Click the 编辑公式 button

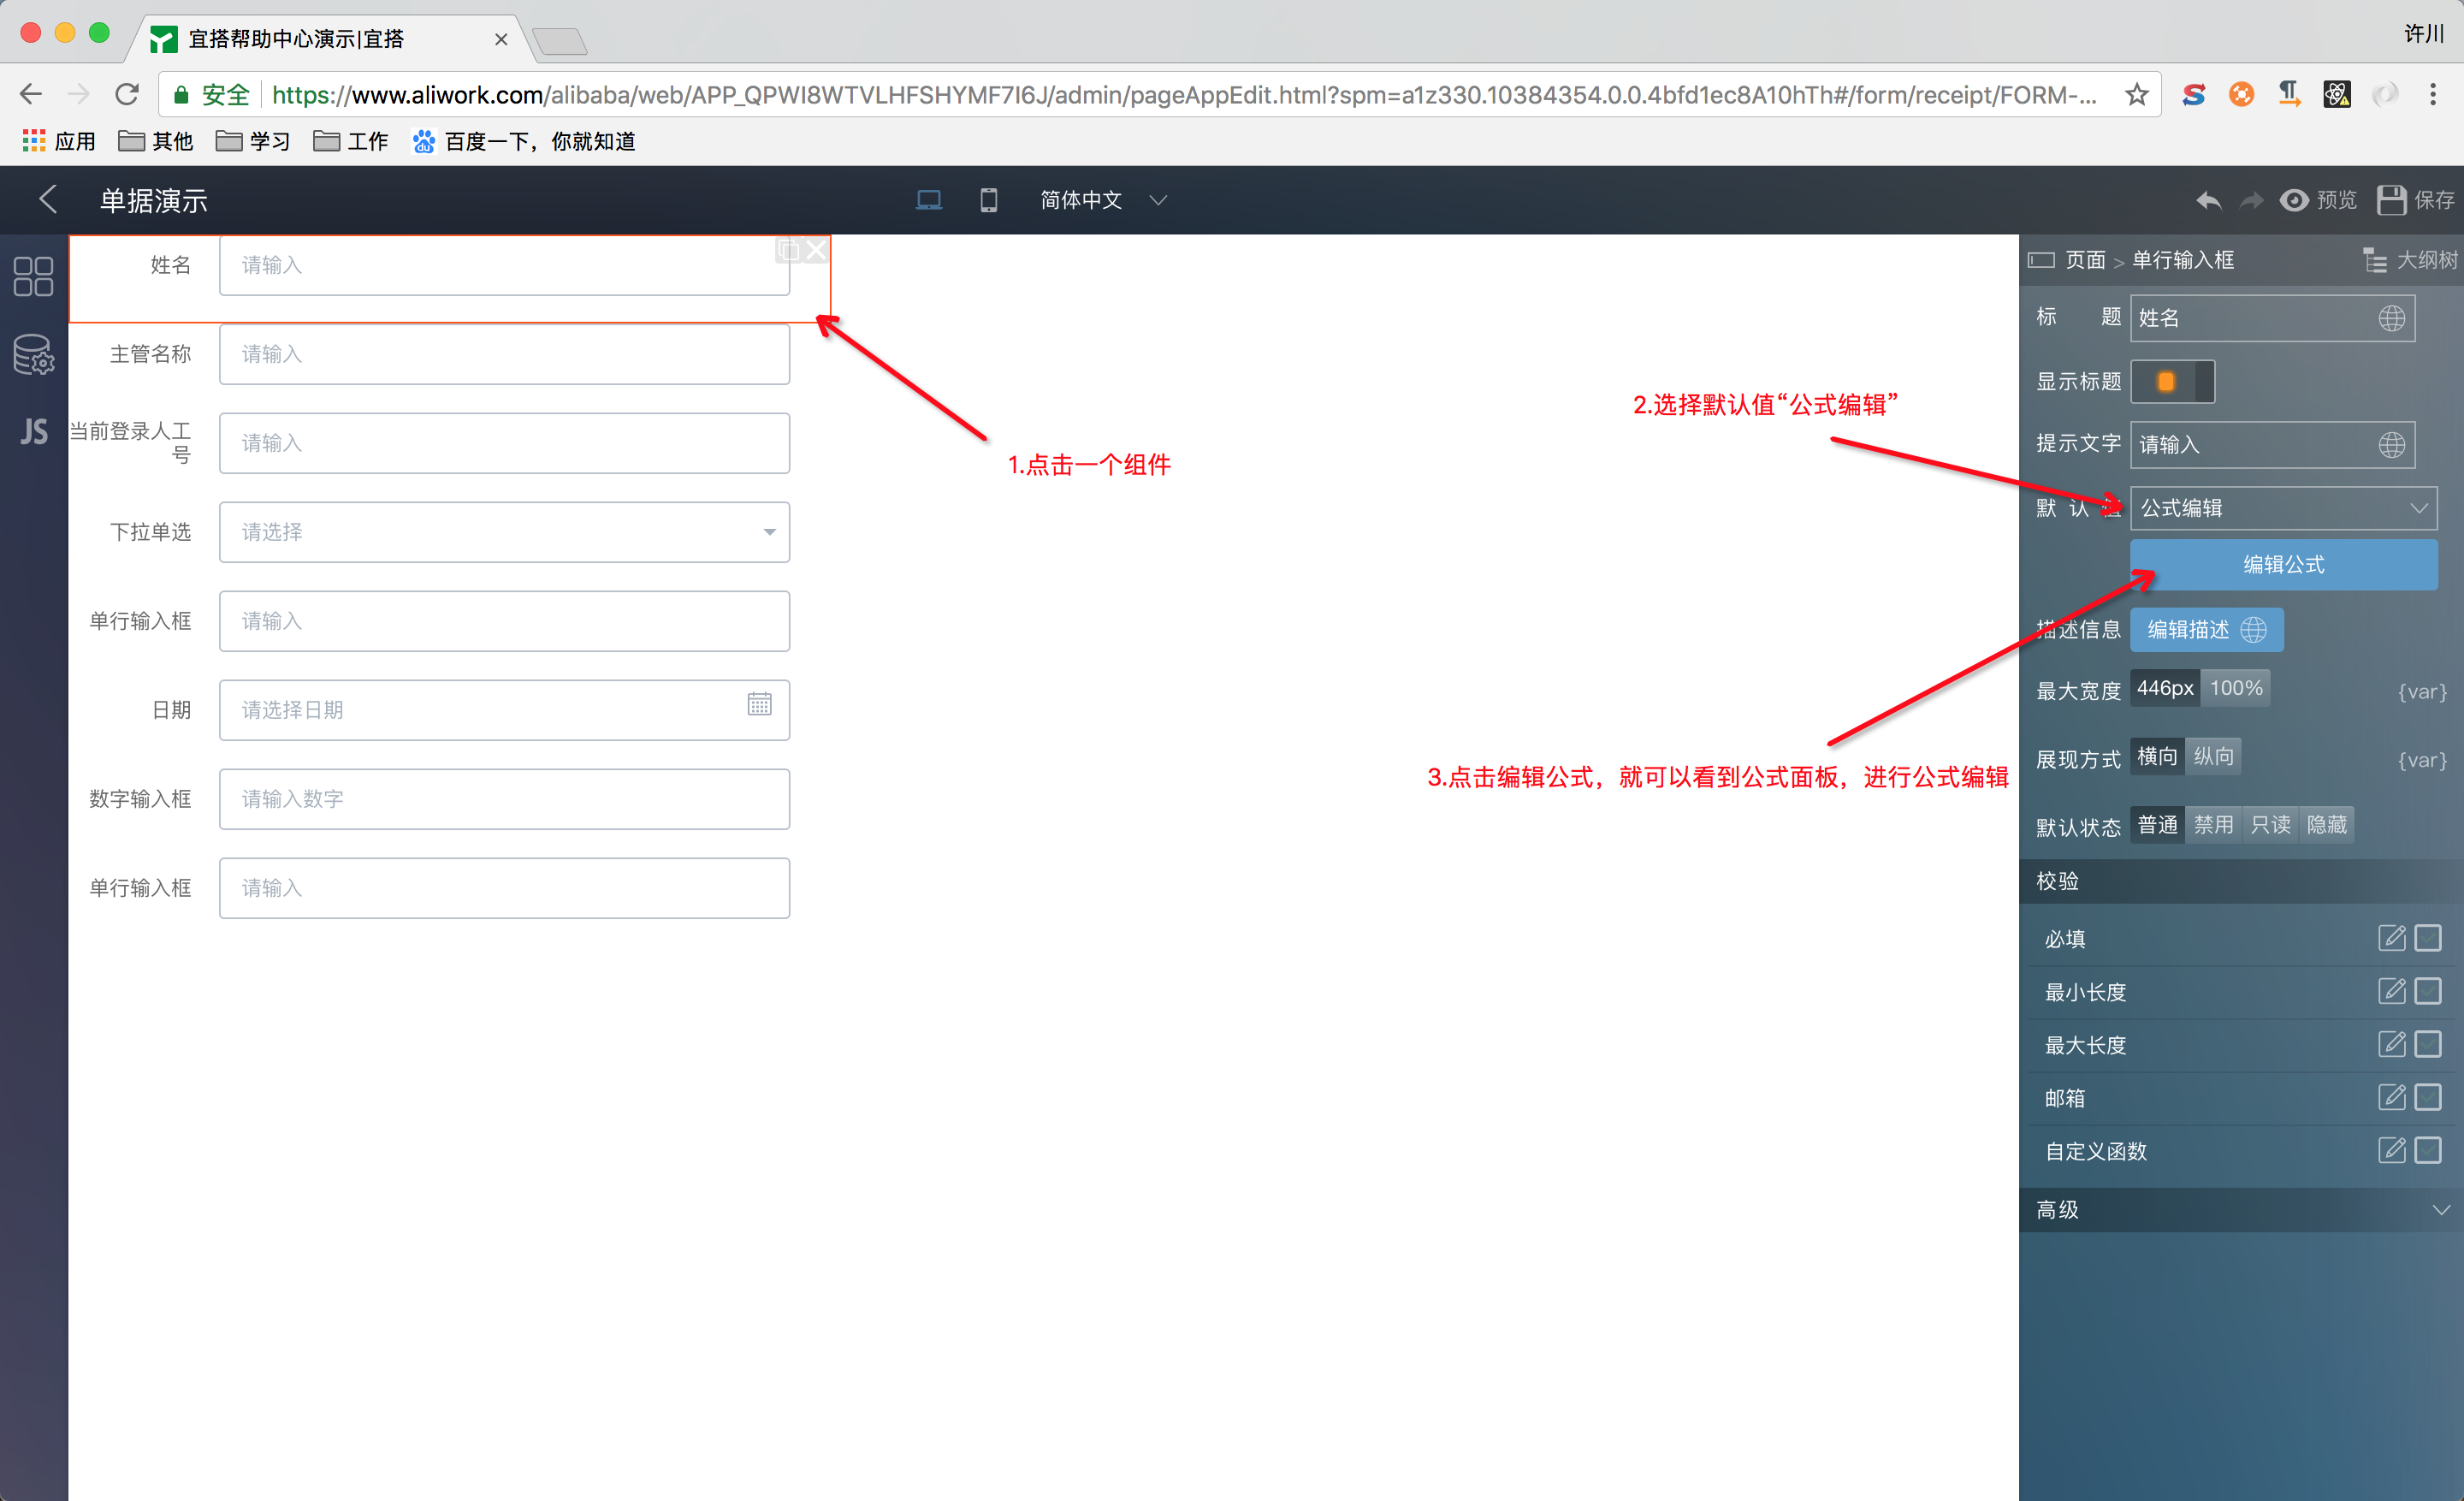(x=2283, y=564)
